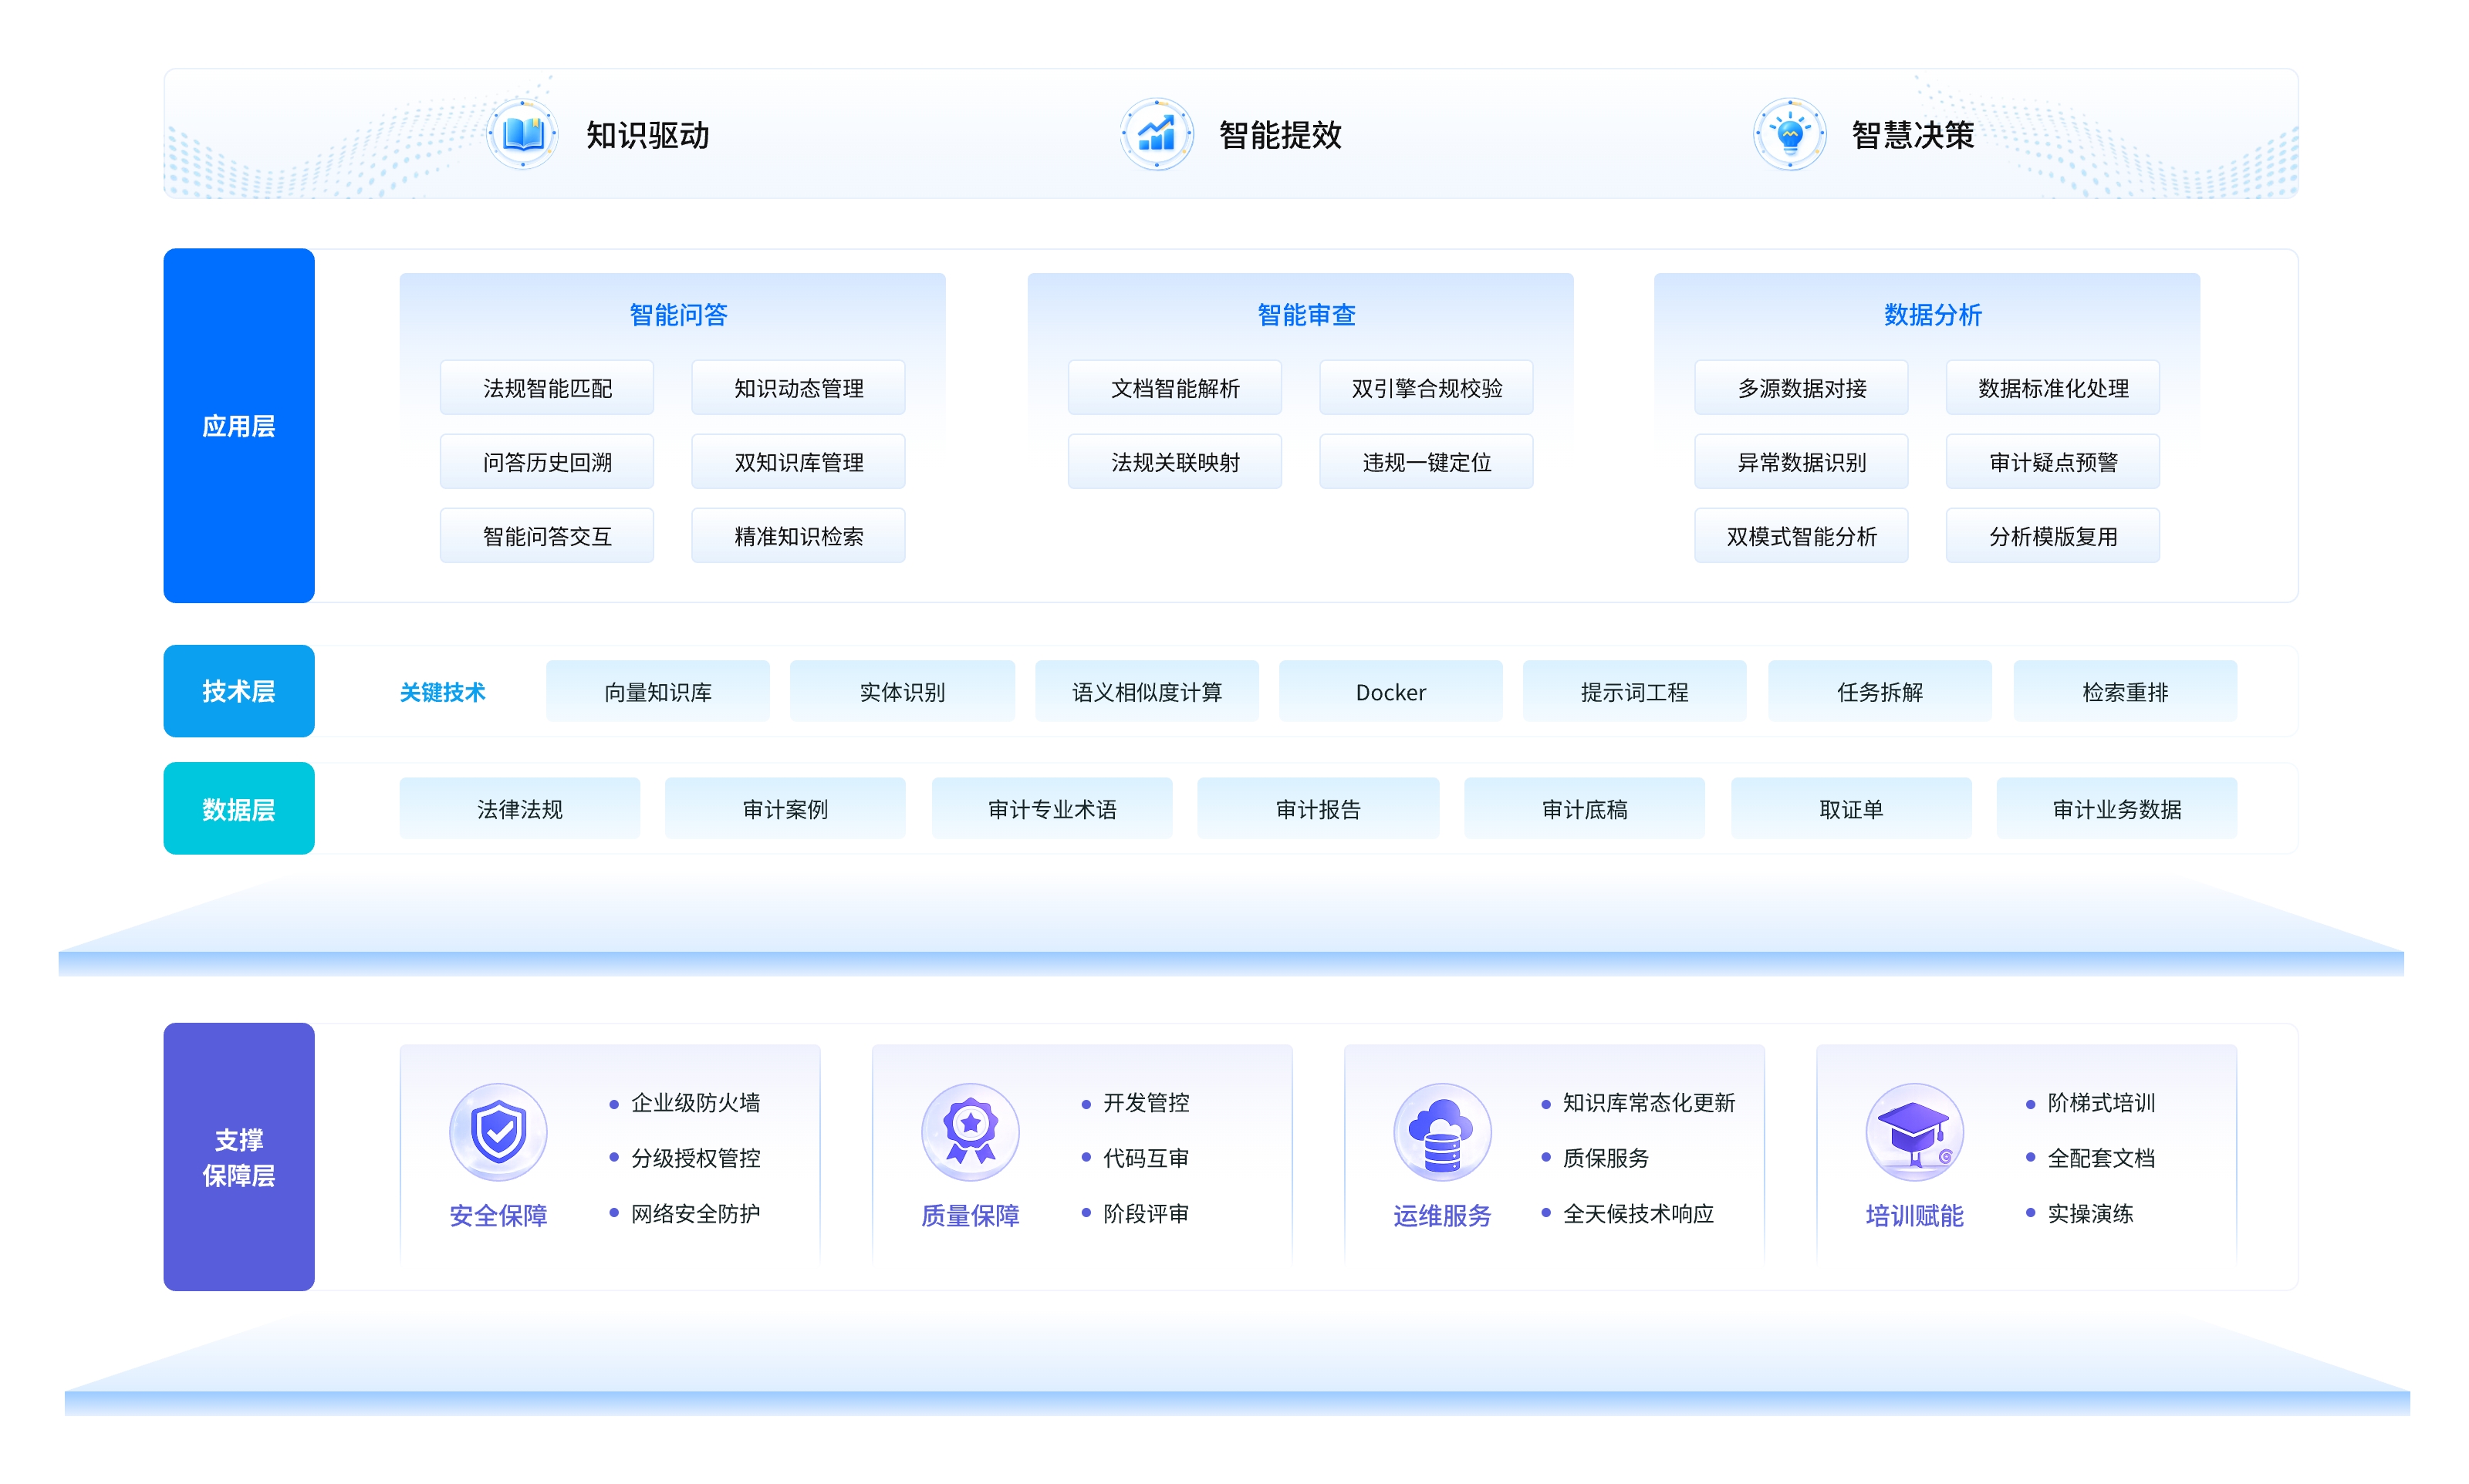2469x1484 pixels.
Task: Click the 关键技术 label
Action: [442, 692]
